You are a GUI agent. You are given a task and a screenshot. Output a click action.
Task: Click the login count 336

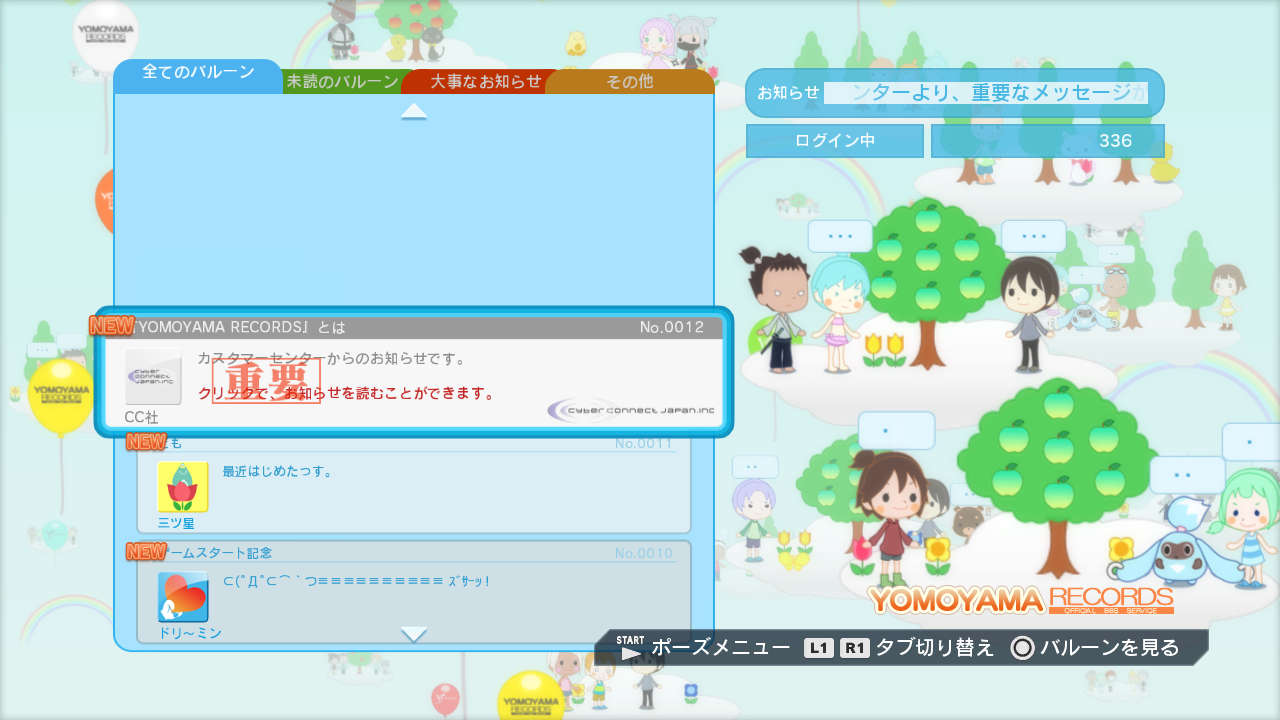coord(1048,141)
